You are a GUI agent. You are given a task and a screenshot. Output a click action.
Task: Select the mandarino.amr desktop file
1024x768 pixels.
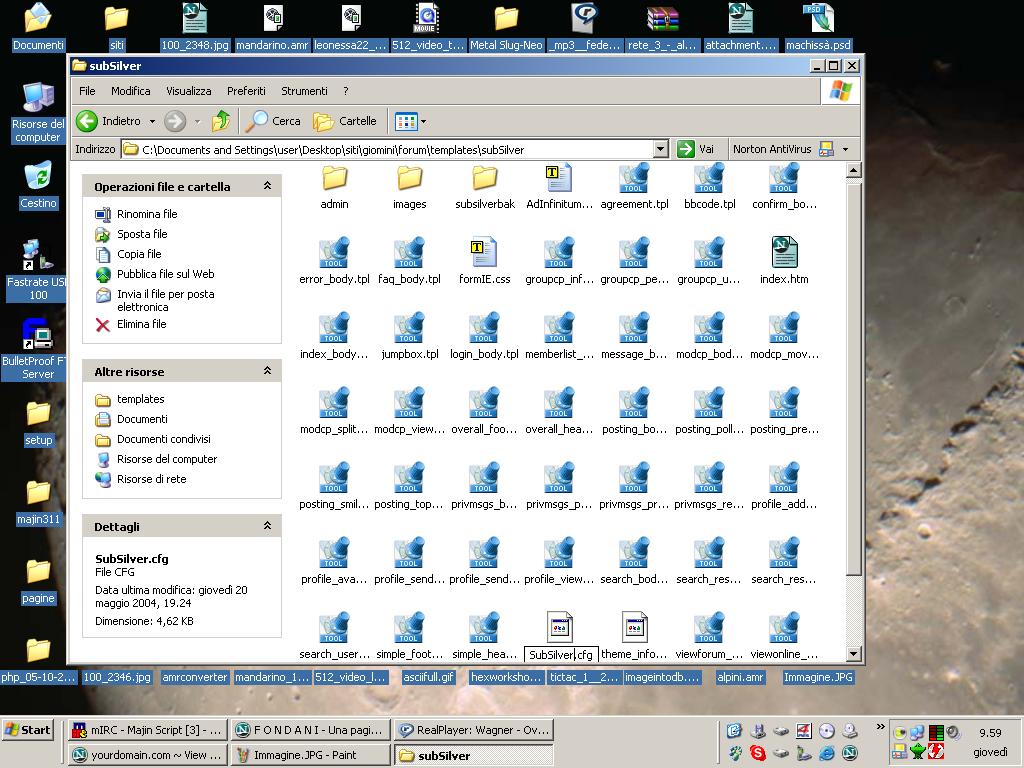[273, 18]
